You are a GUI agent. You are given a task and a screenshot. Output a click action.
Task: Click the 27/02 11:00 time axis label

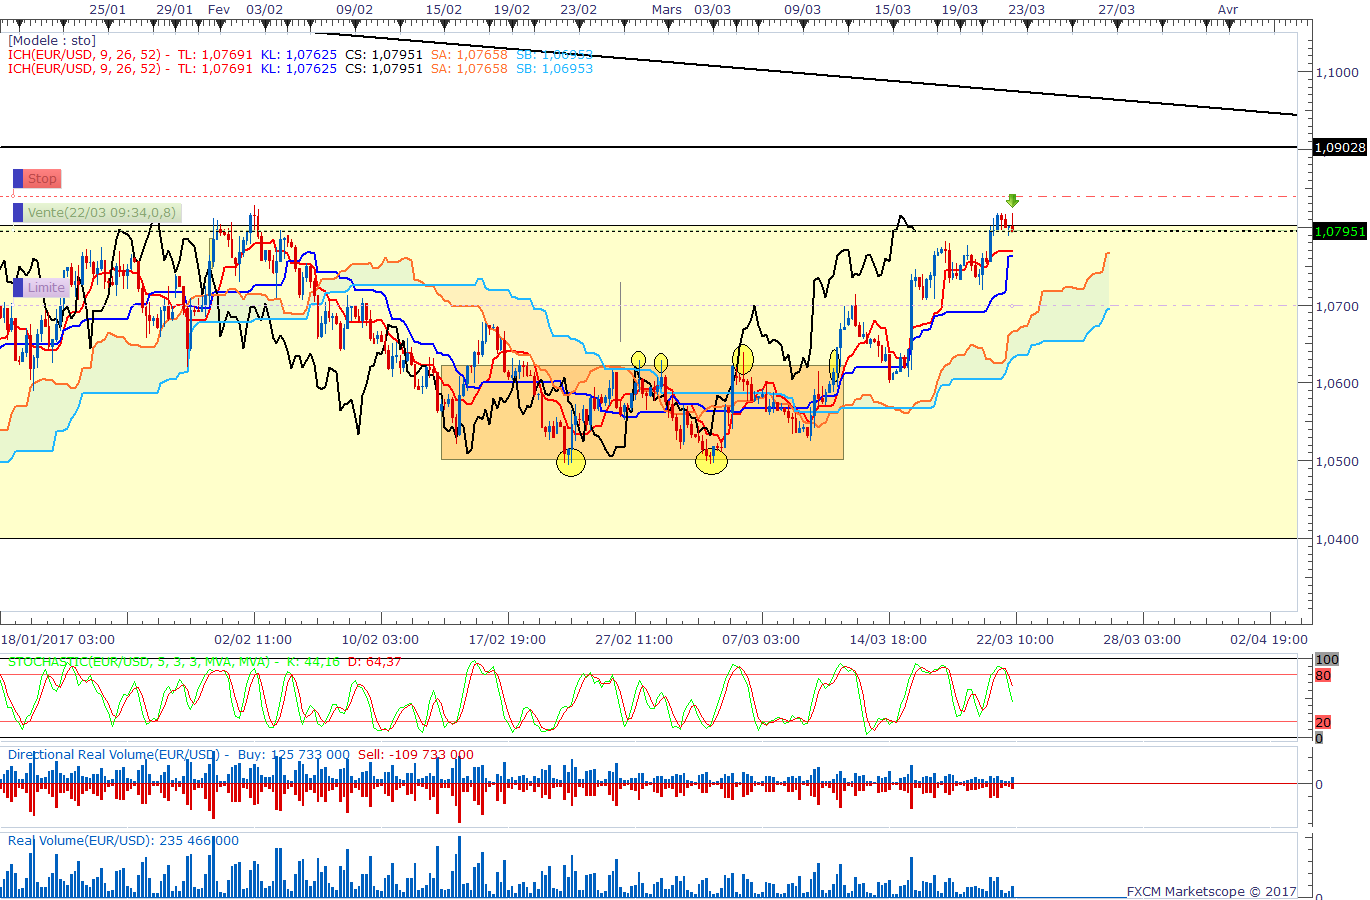click(634, 639)
